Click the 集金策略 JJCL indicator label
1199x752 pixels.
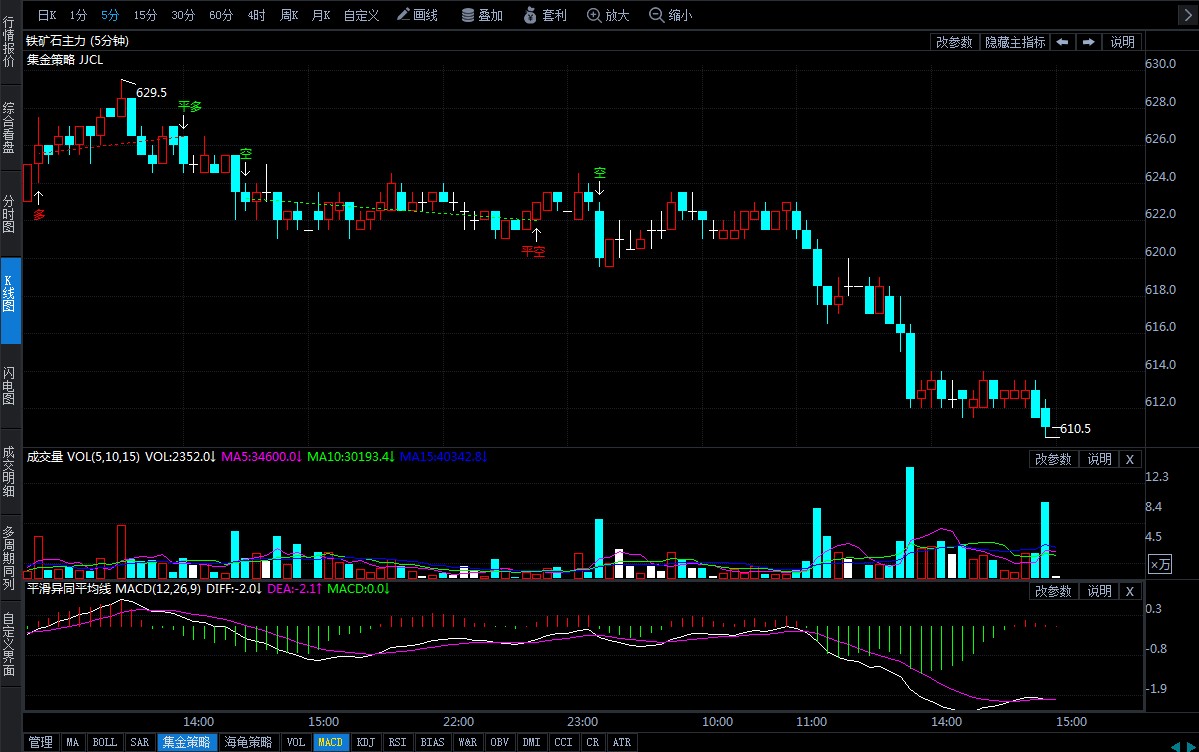[65, 60]
